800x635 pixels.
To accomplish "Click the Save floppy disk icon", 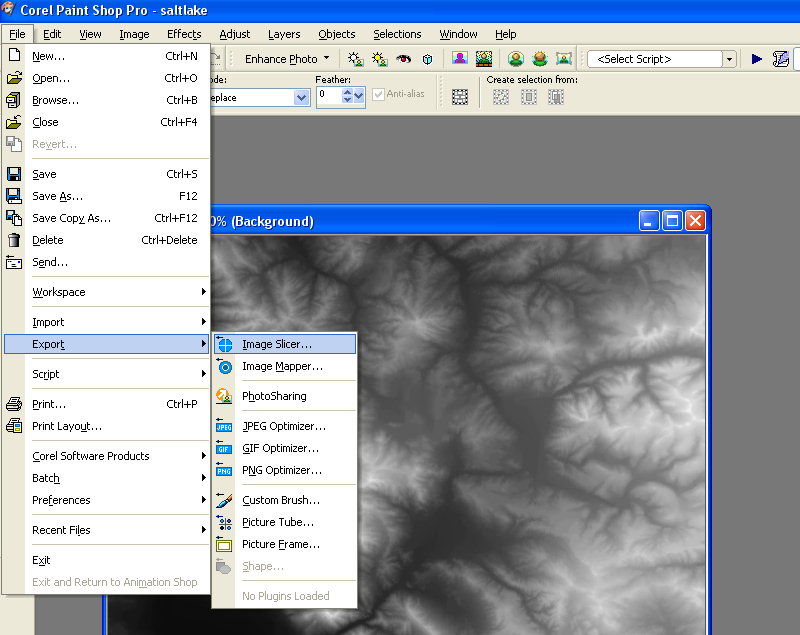I will tap(14, 174).
